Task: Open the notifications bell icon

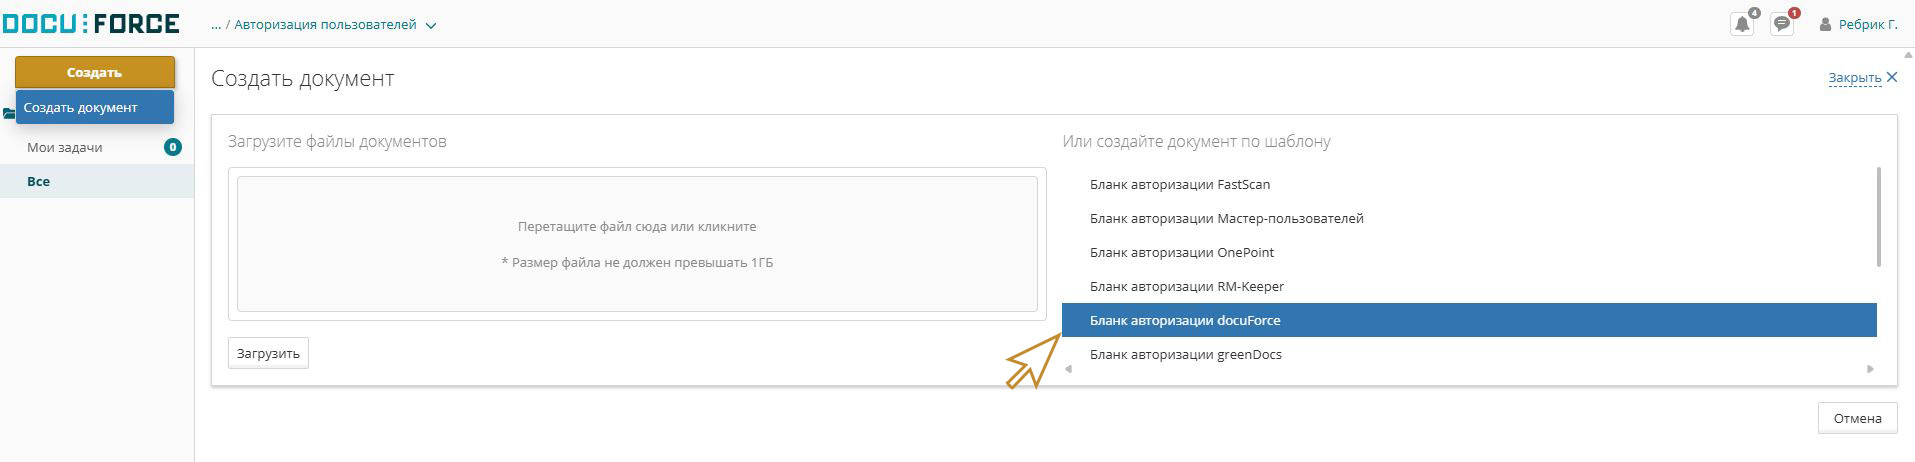Action: (x=1742, y=24)
